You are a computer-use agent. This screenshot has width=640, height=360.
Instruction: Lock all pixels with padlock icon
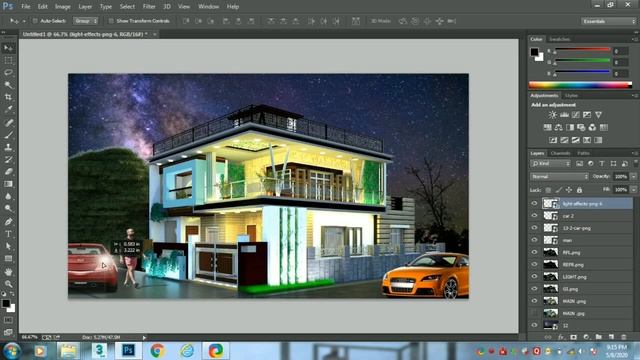[579, 190]
